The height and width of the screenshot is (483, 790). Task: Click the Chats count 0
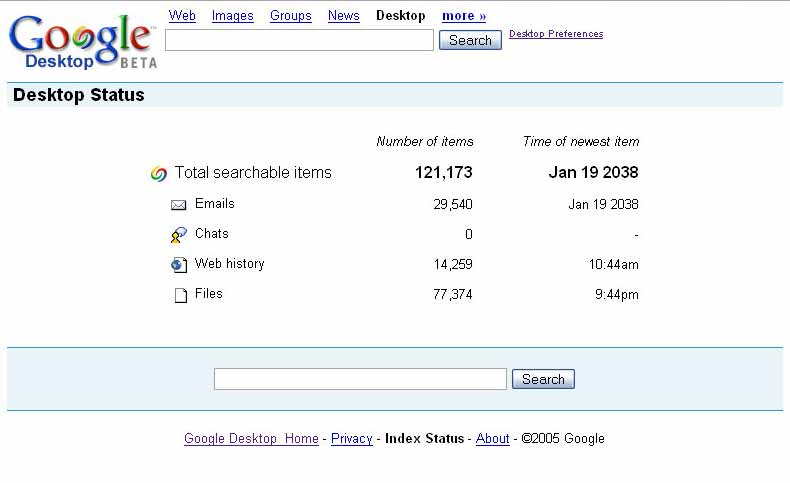click(x=469, y=234)
